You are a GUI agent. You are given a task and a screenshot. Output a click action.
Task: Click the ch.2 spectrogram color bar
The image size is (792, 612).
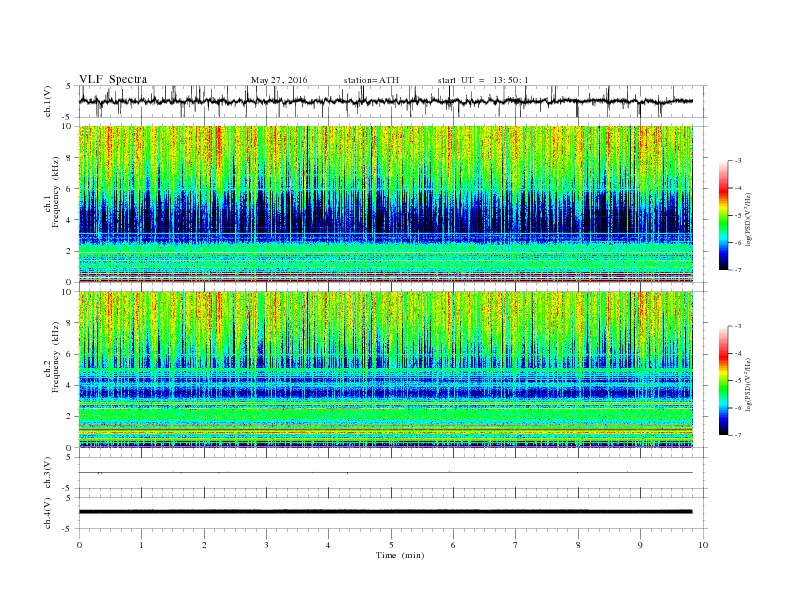[x=723, y=380]
